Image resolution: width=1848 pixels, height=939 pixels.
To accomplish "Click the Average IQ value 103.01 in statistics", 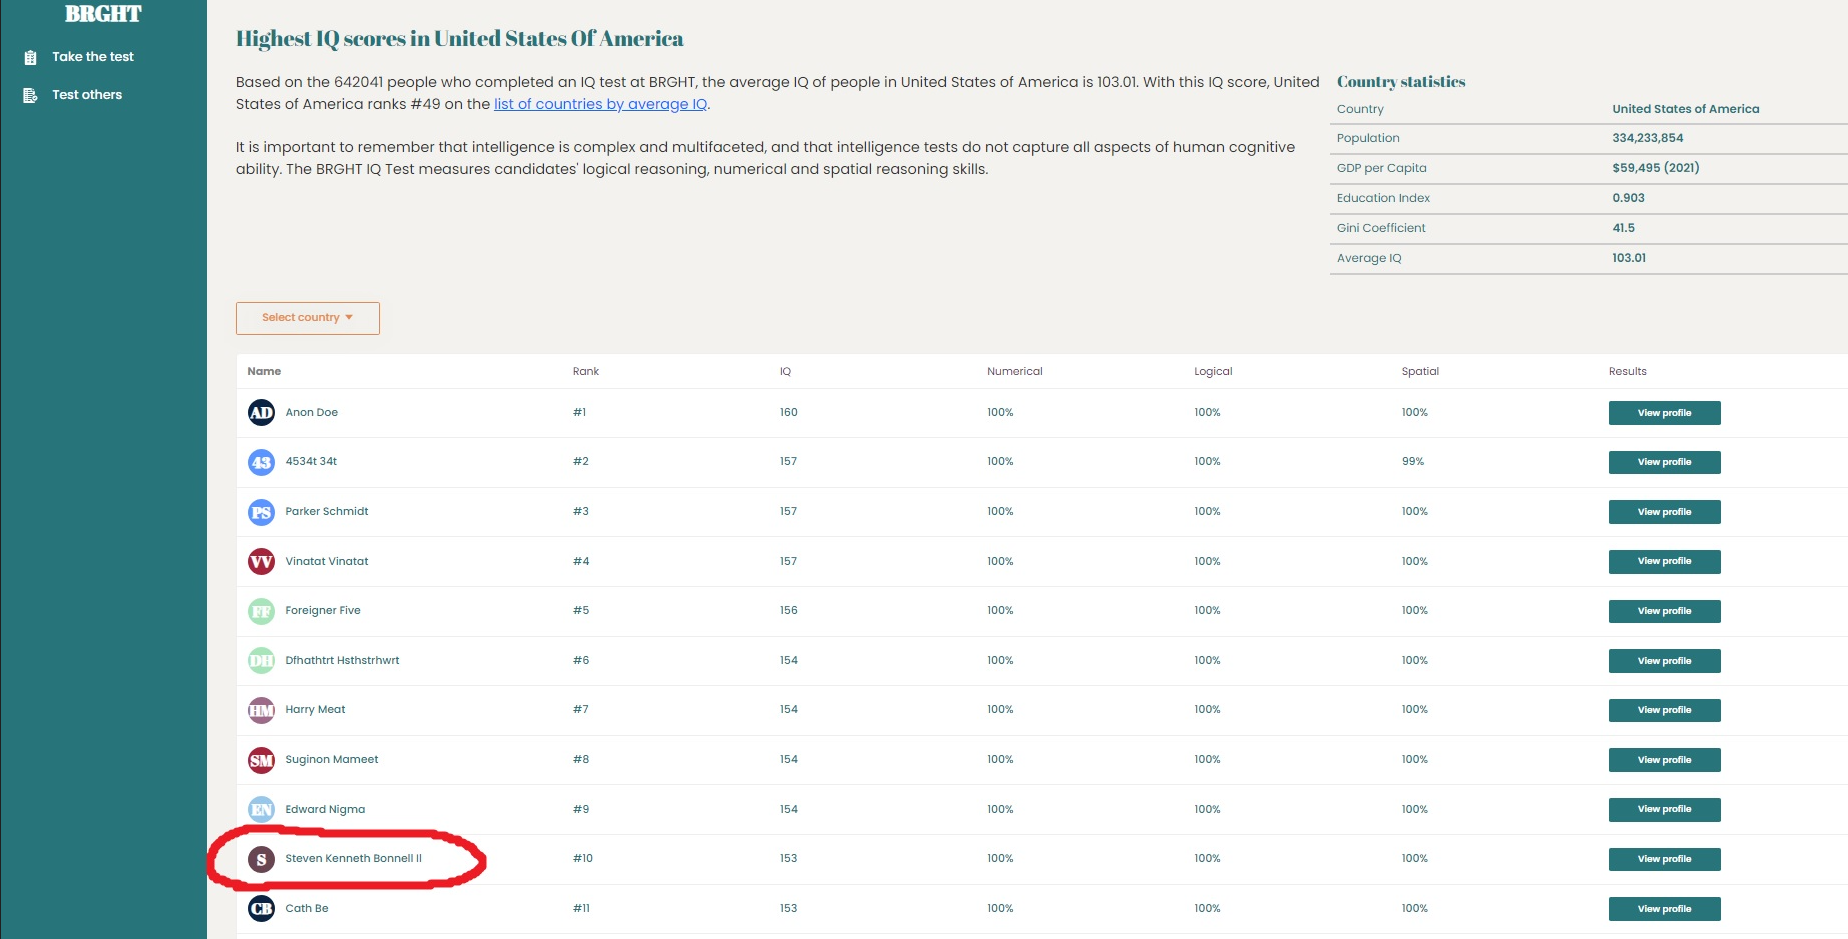I will [x=1629, y=258].
